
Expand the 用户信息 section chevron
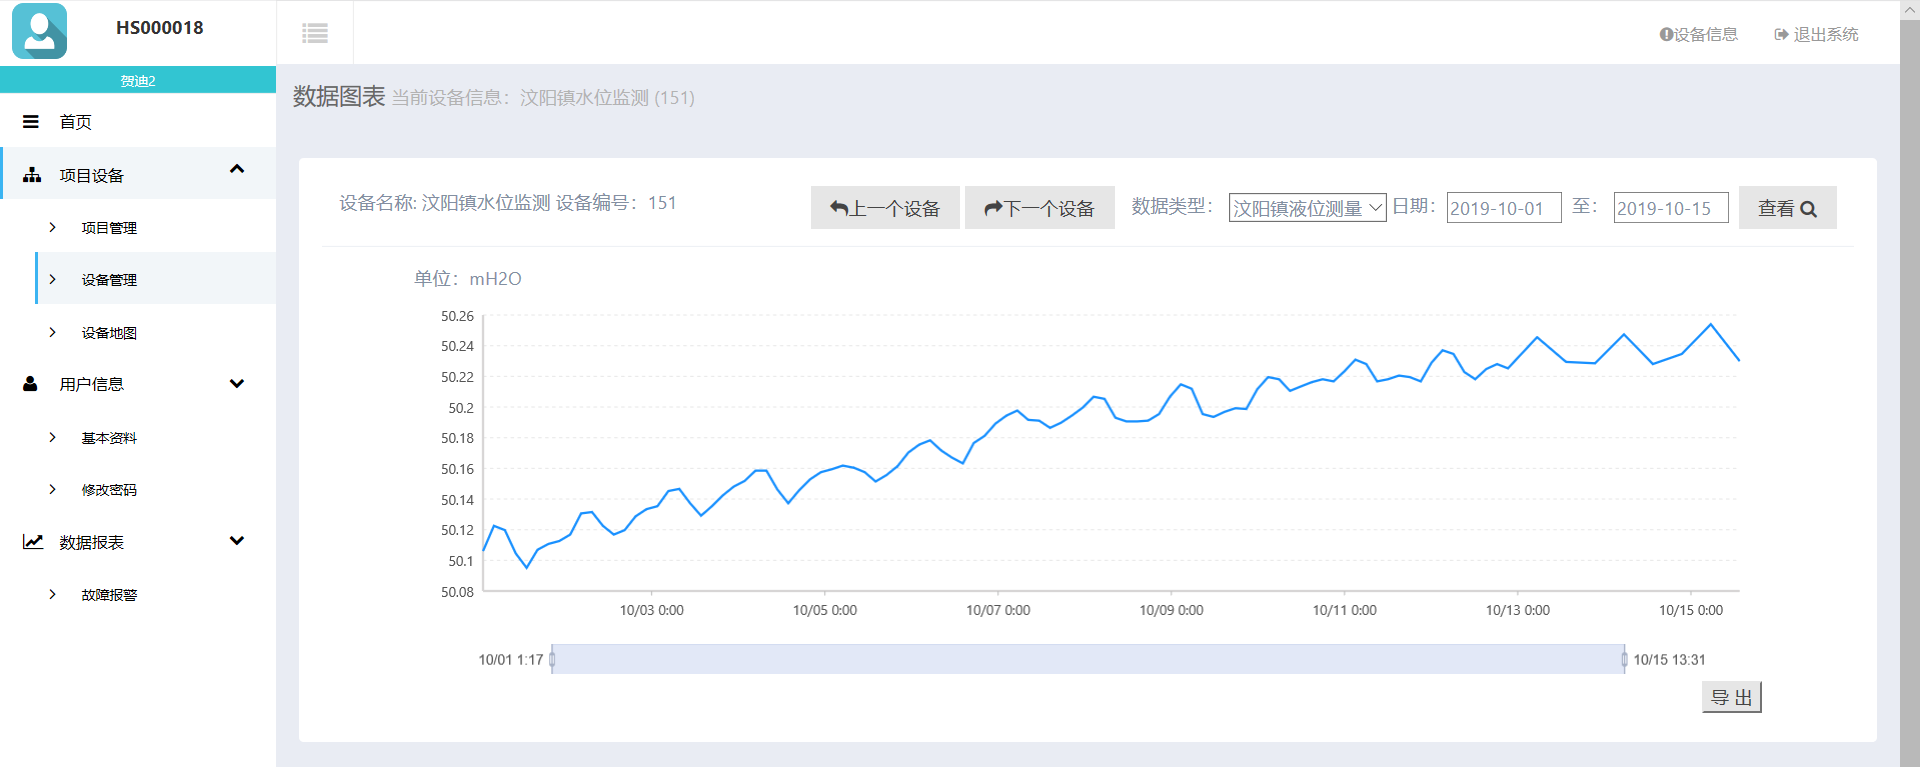pos(237,384)
